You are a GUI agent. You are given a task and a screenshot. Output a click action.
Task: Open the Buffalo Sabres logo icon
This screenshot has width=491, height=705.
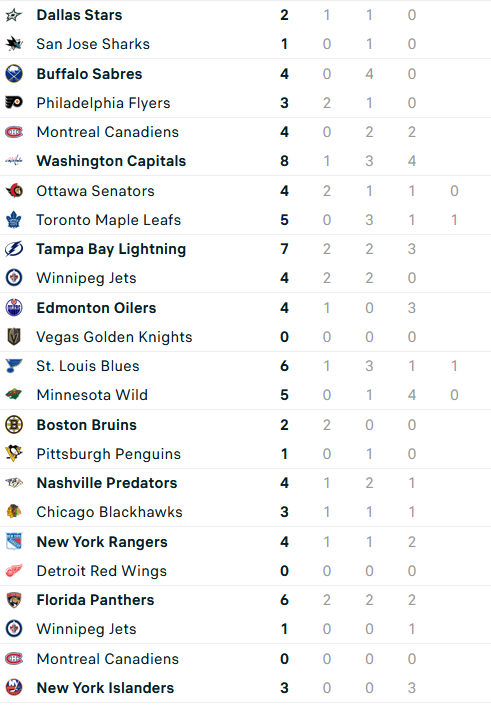pos(14,74)
